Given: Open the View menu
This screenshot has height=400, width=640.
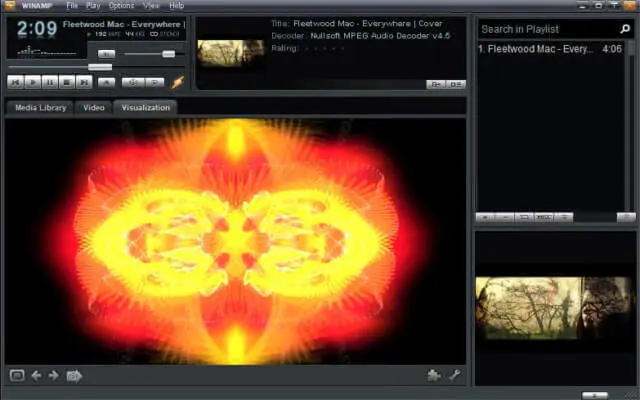Looking at the screenshot, I should [x=151, y=5].
